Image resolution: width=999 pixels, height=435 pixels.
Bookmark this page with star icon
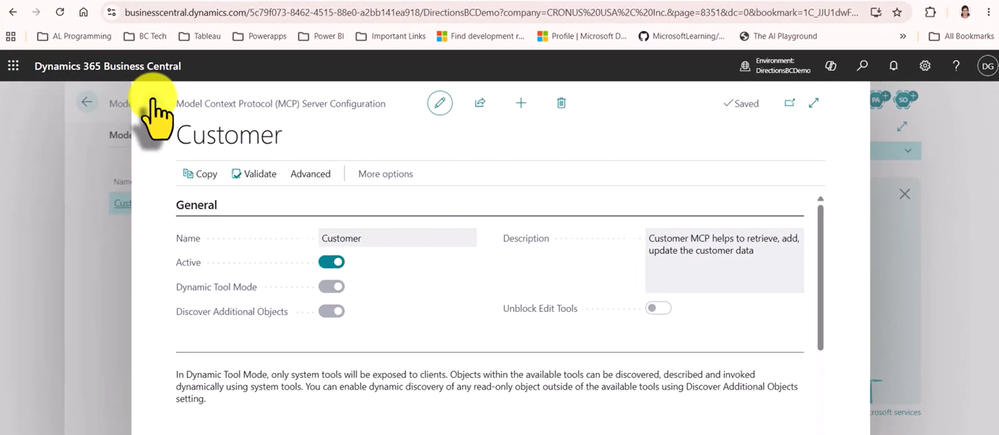[x=897, y=12]
